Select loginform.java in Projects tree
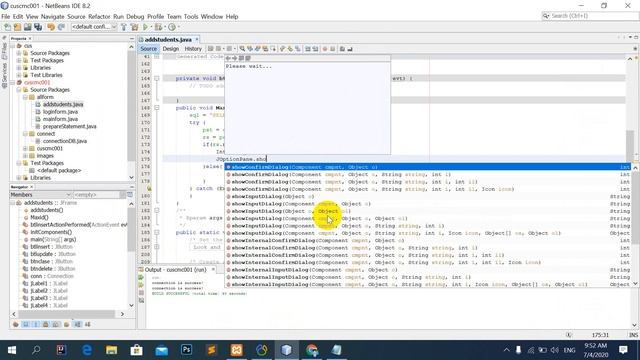640x360 pixels. coord(60,112)
